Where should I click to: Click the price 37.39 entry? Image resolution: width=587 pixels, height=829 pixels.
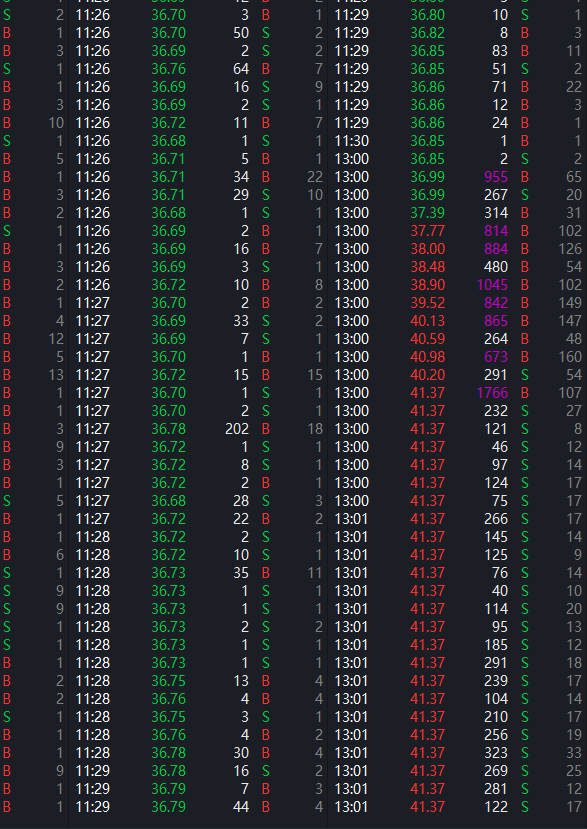[427, 213]
